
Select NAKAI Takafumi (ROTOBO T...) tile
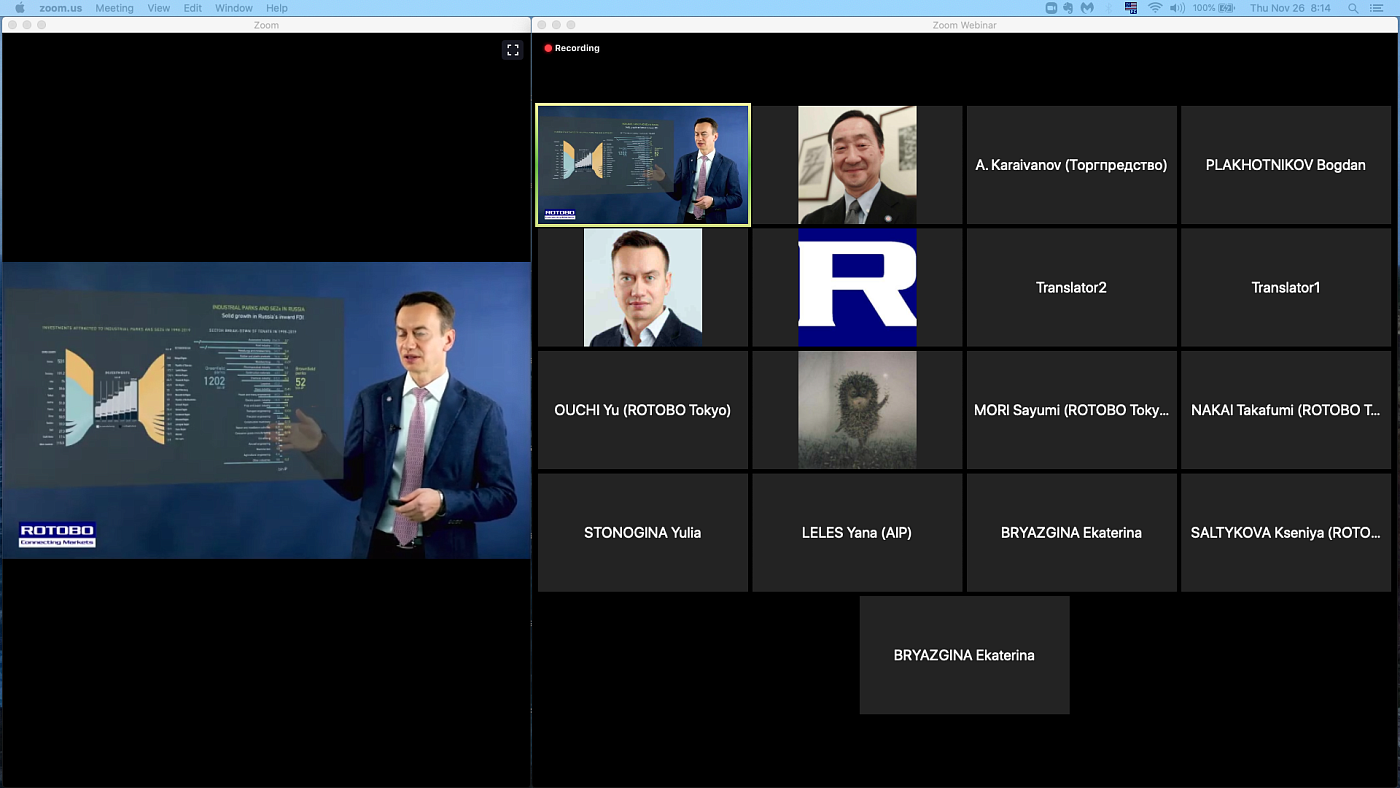click(x=1286, y=410)
